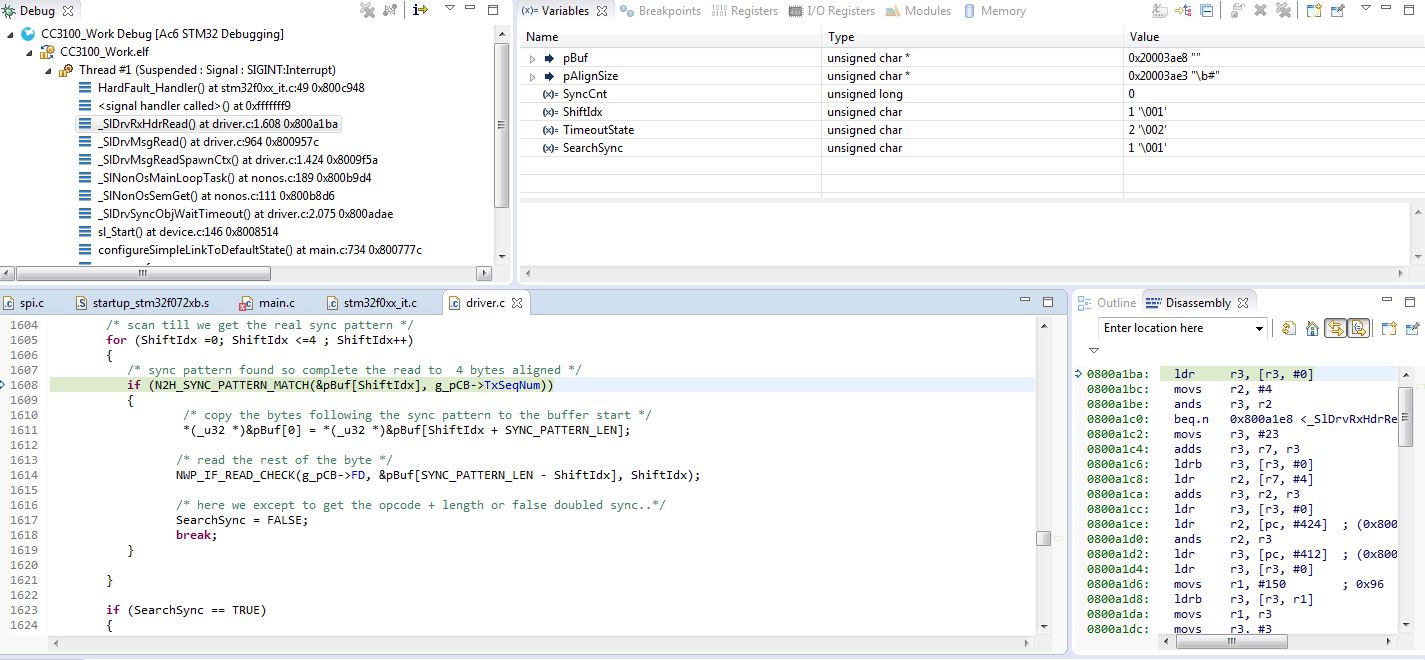The width and height of the screenshot is (1425, 660).
Task: Switch to the Memory tab
Action: [x=996, y=11]
